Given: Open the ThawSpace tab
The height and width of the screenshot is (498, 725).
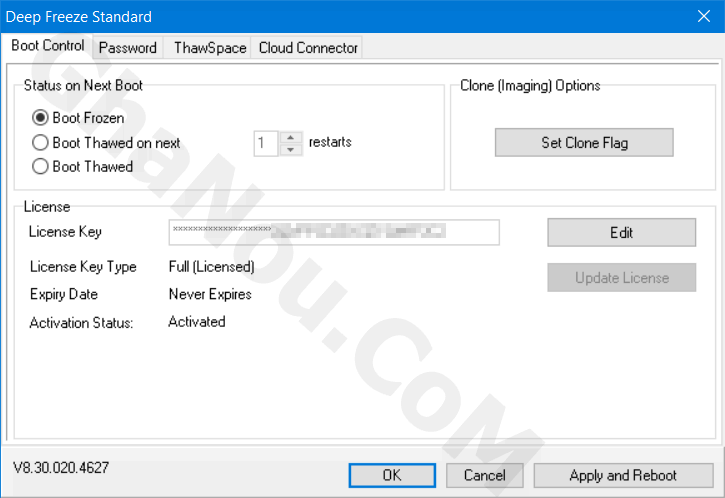Looking at the screenshot, I should tap(210, 48).
